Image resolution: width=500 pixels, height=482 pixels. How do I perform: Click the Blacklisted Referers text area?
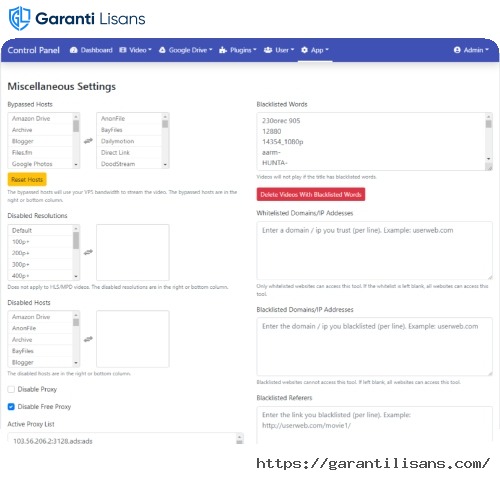coord(374,424)
